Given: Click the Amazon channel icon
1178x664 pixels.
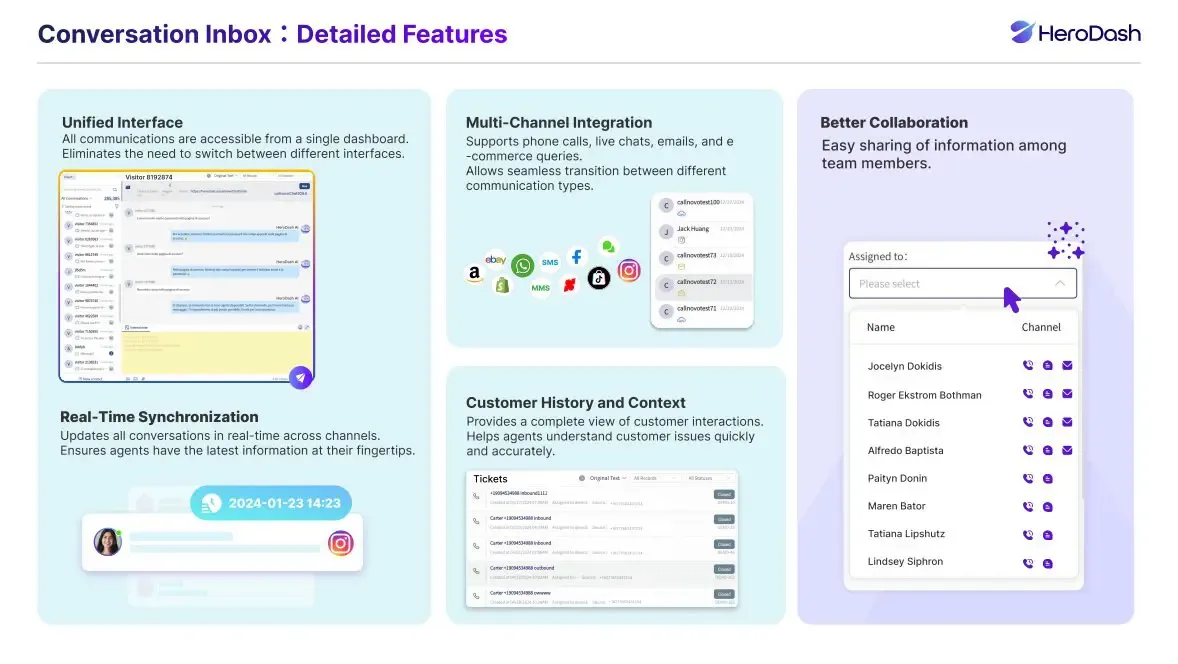Looking at the screenshot, I should click(474, 273).
